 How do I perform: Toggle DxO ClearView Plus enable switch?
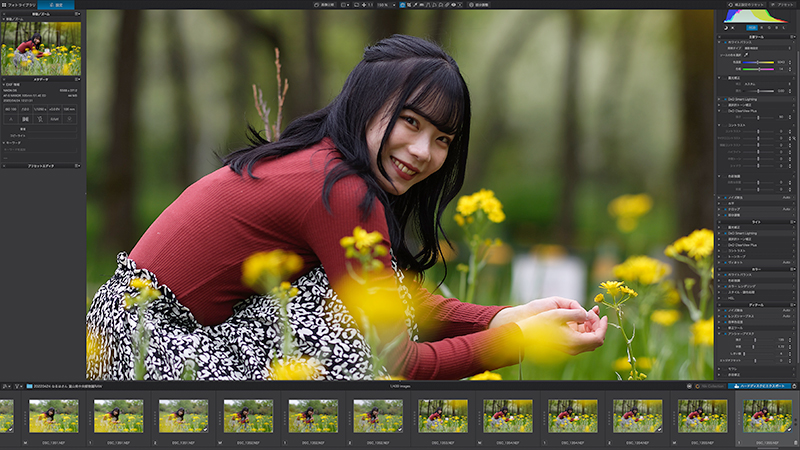726,111
